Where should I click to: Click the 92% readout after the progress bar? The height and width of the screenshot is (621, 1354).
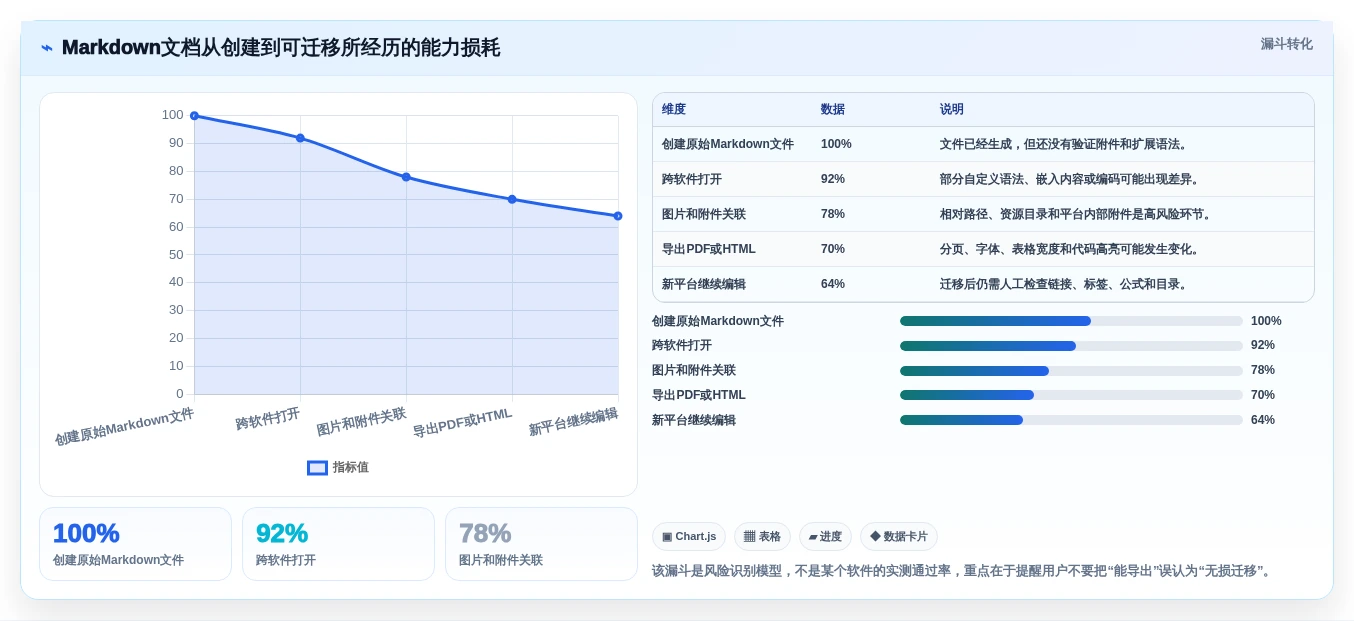coord(1263,345)
